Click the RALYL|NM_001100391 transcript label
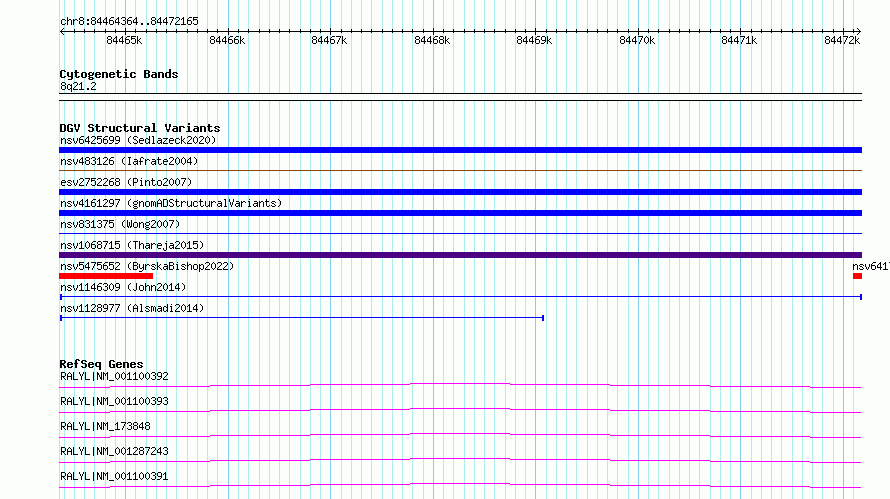 pyautogui.click(x=114, y=476)
